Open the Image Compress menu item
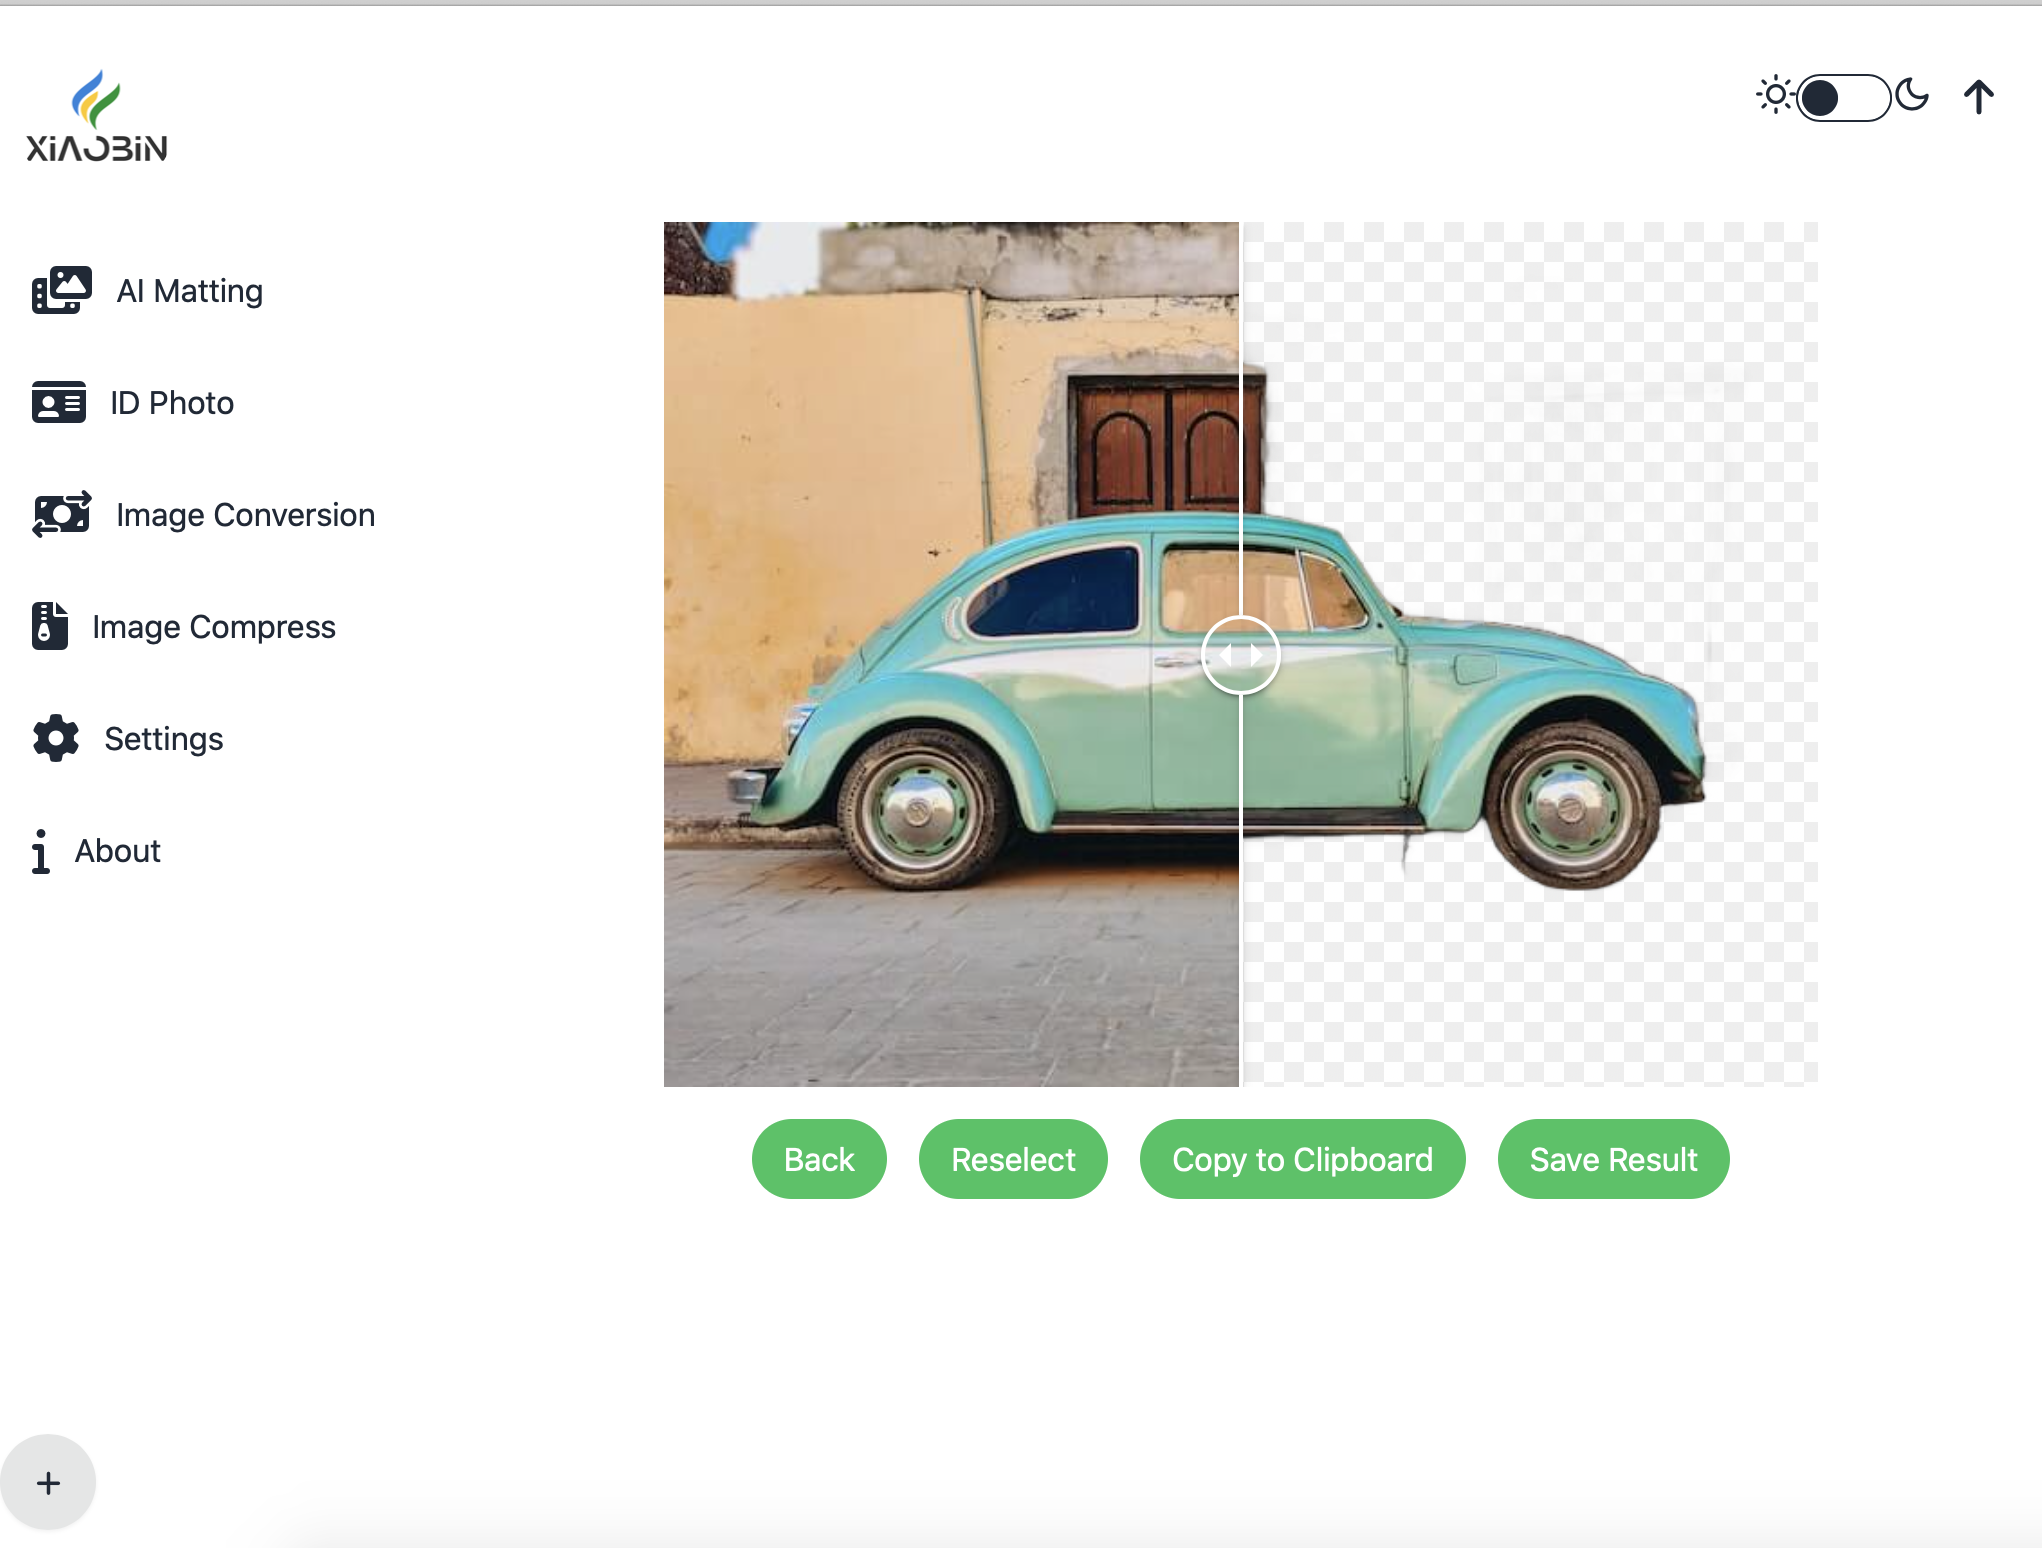2042x1548 pixels. pyautogui.click(x=213, y=626)
